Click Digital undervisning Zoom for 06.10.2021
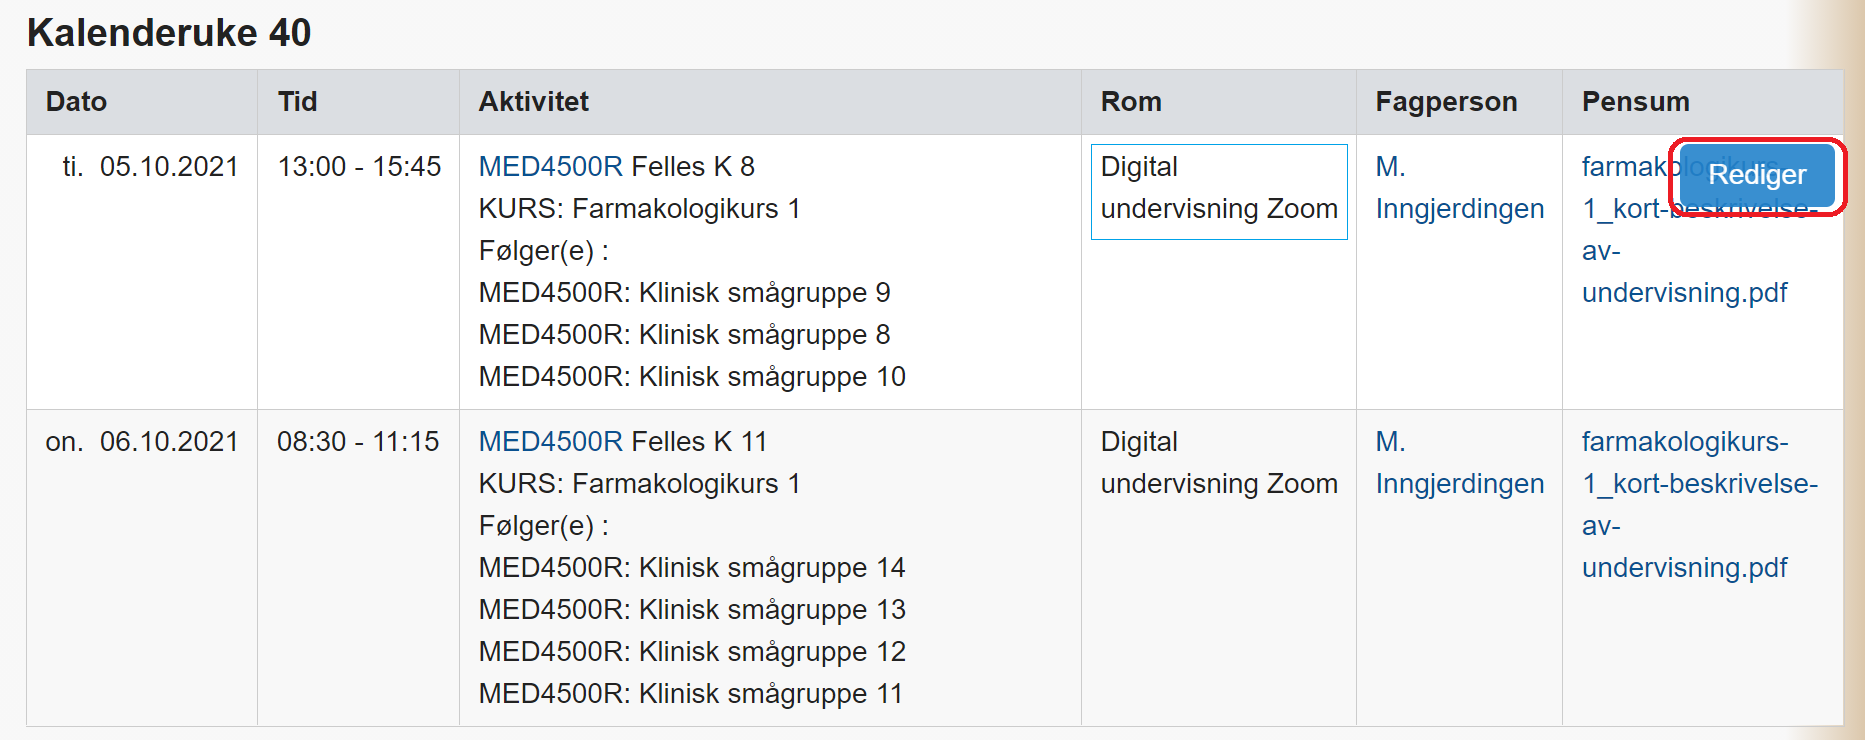 click(x=1219, y=462)
